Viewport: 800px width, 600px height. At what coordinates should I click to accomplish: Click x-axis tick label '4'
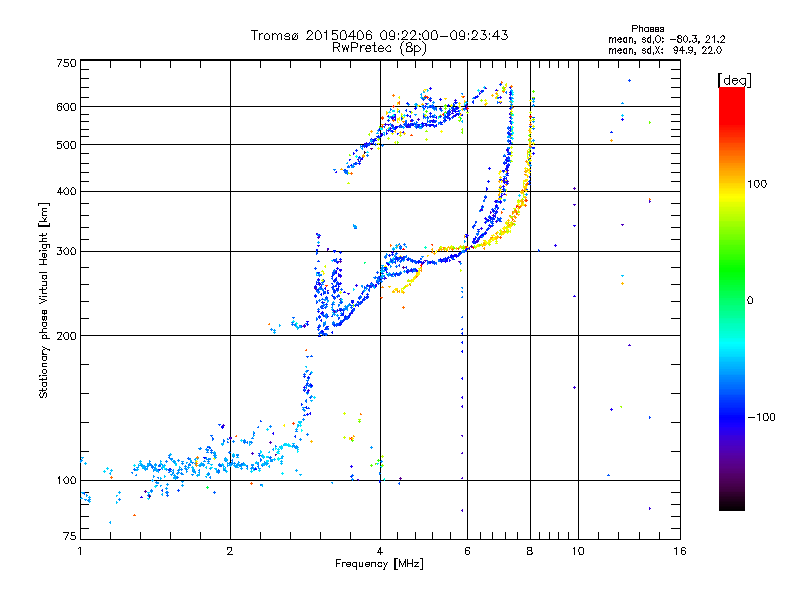point(380,551)
